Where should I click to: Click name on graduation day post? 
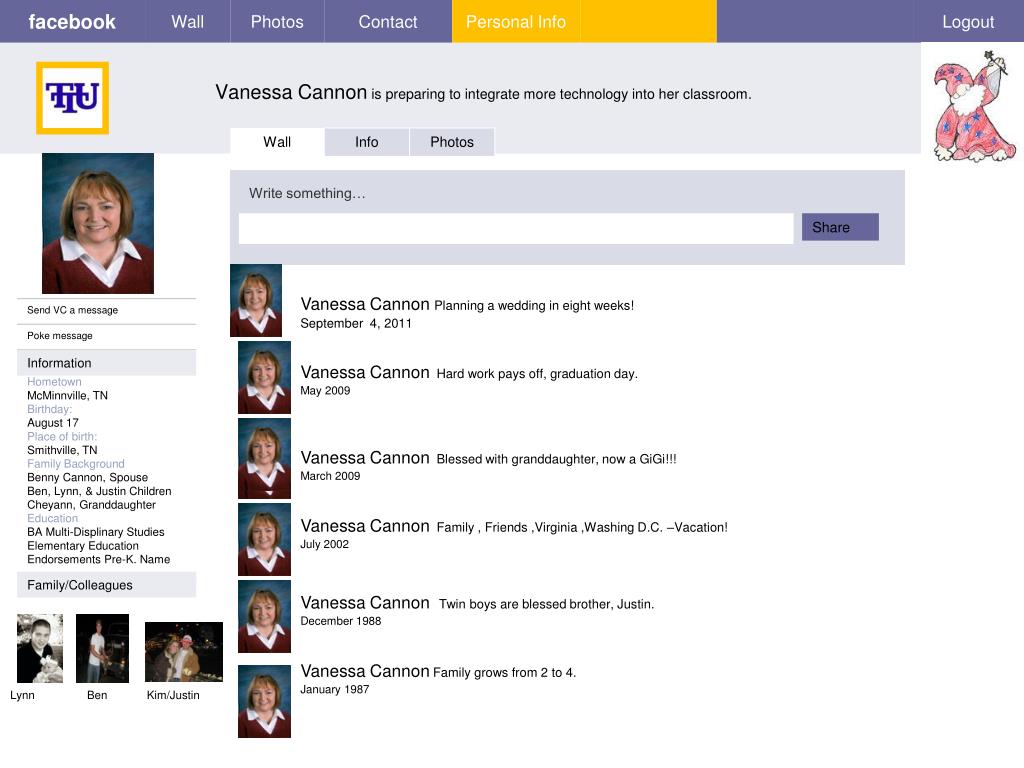click(x=365, y=372)
